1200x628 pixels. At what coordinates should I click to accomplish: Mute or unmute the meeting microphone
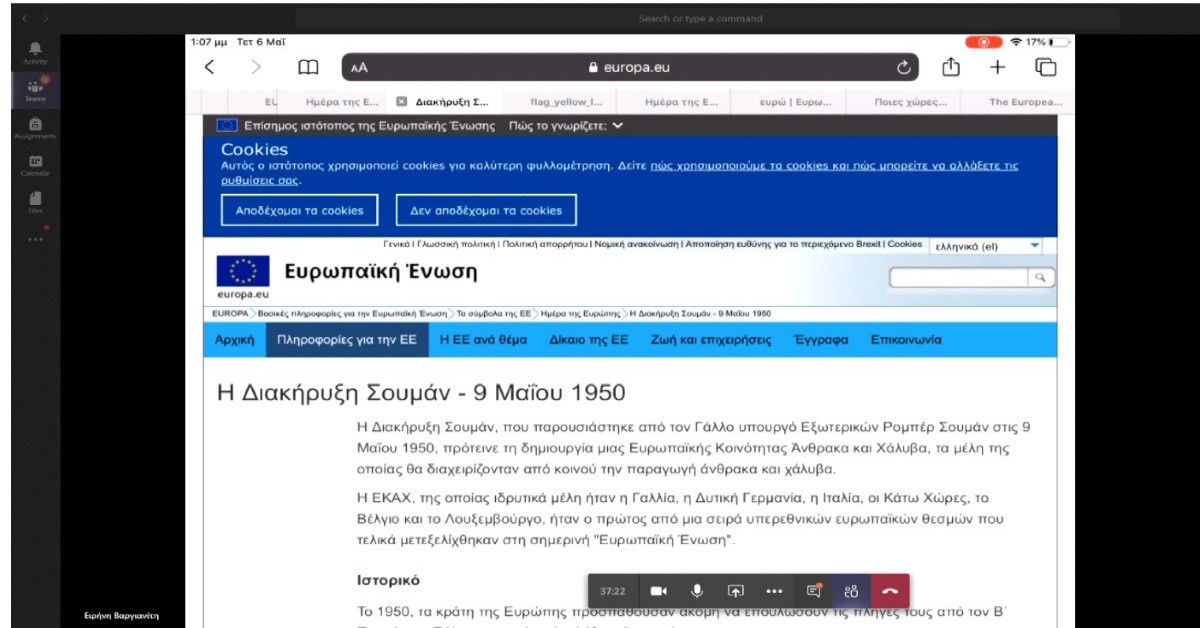[x=697, y=590]
